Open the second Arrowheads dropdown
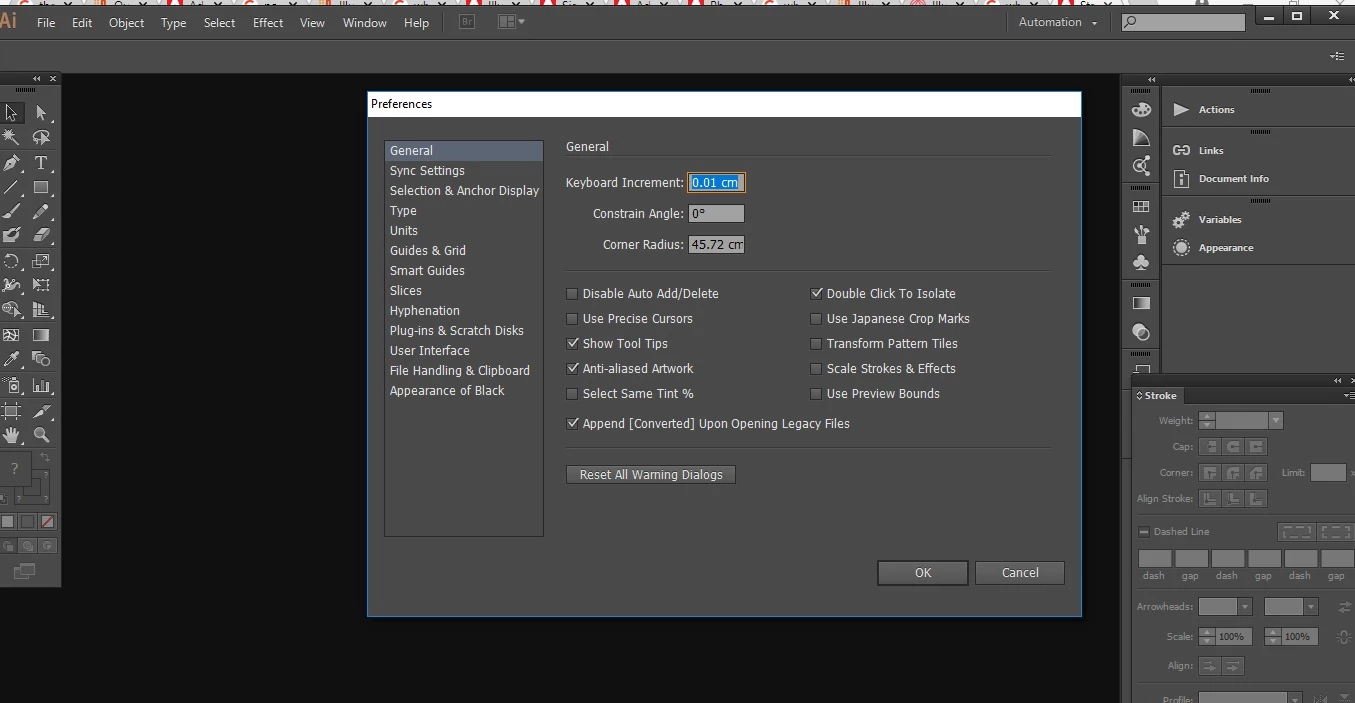This screenshot has width=1355, height=703. click(1310, 607)
